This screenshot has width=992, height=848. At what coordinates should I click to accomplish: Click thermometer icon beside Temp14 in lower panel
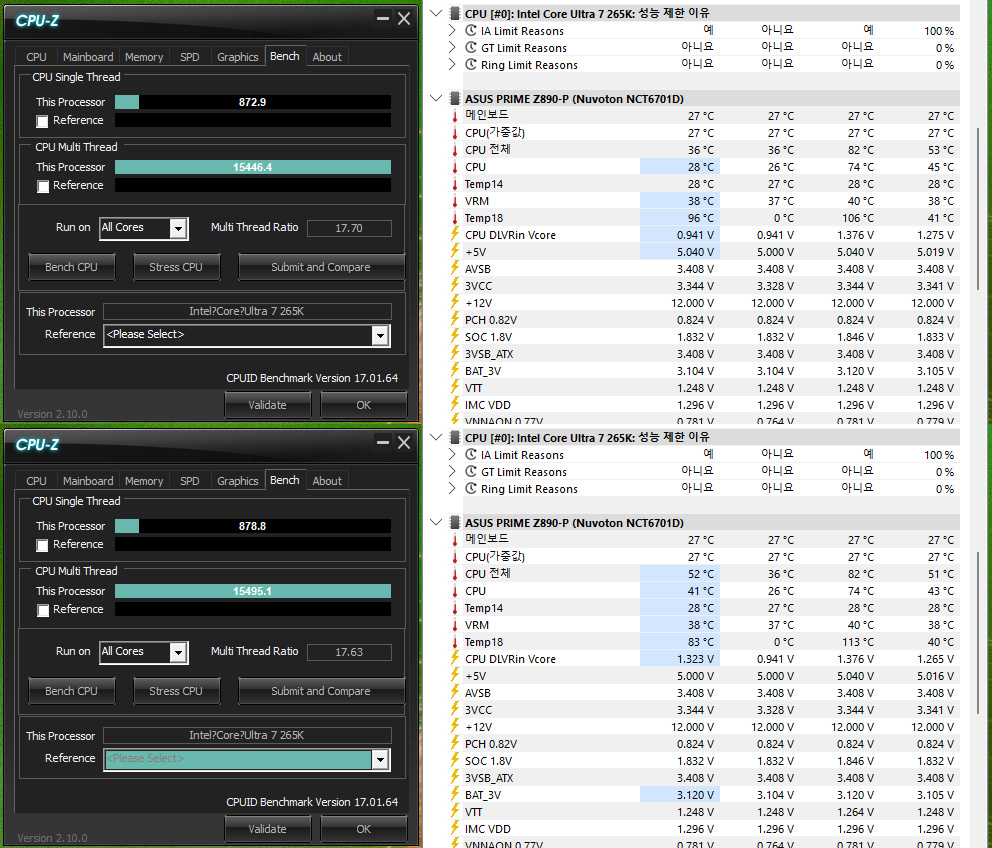(454, 608)
